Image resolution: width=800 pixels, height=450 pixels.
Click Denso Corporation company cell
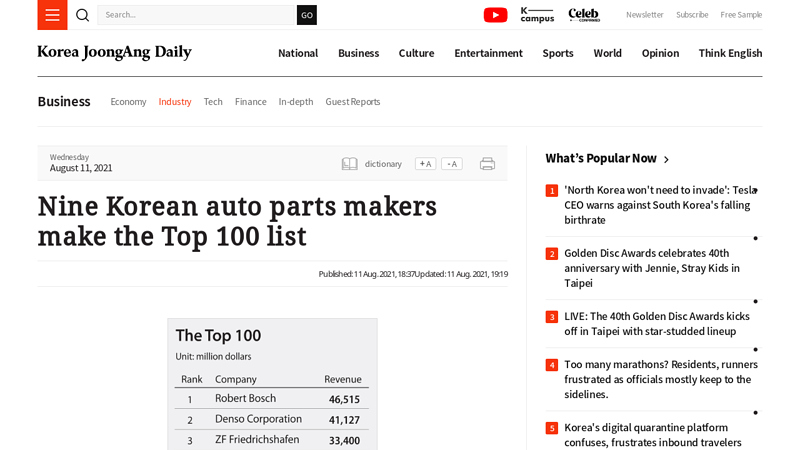coord(258,419)
